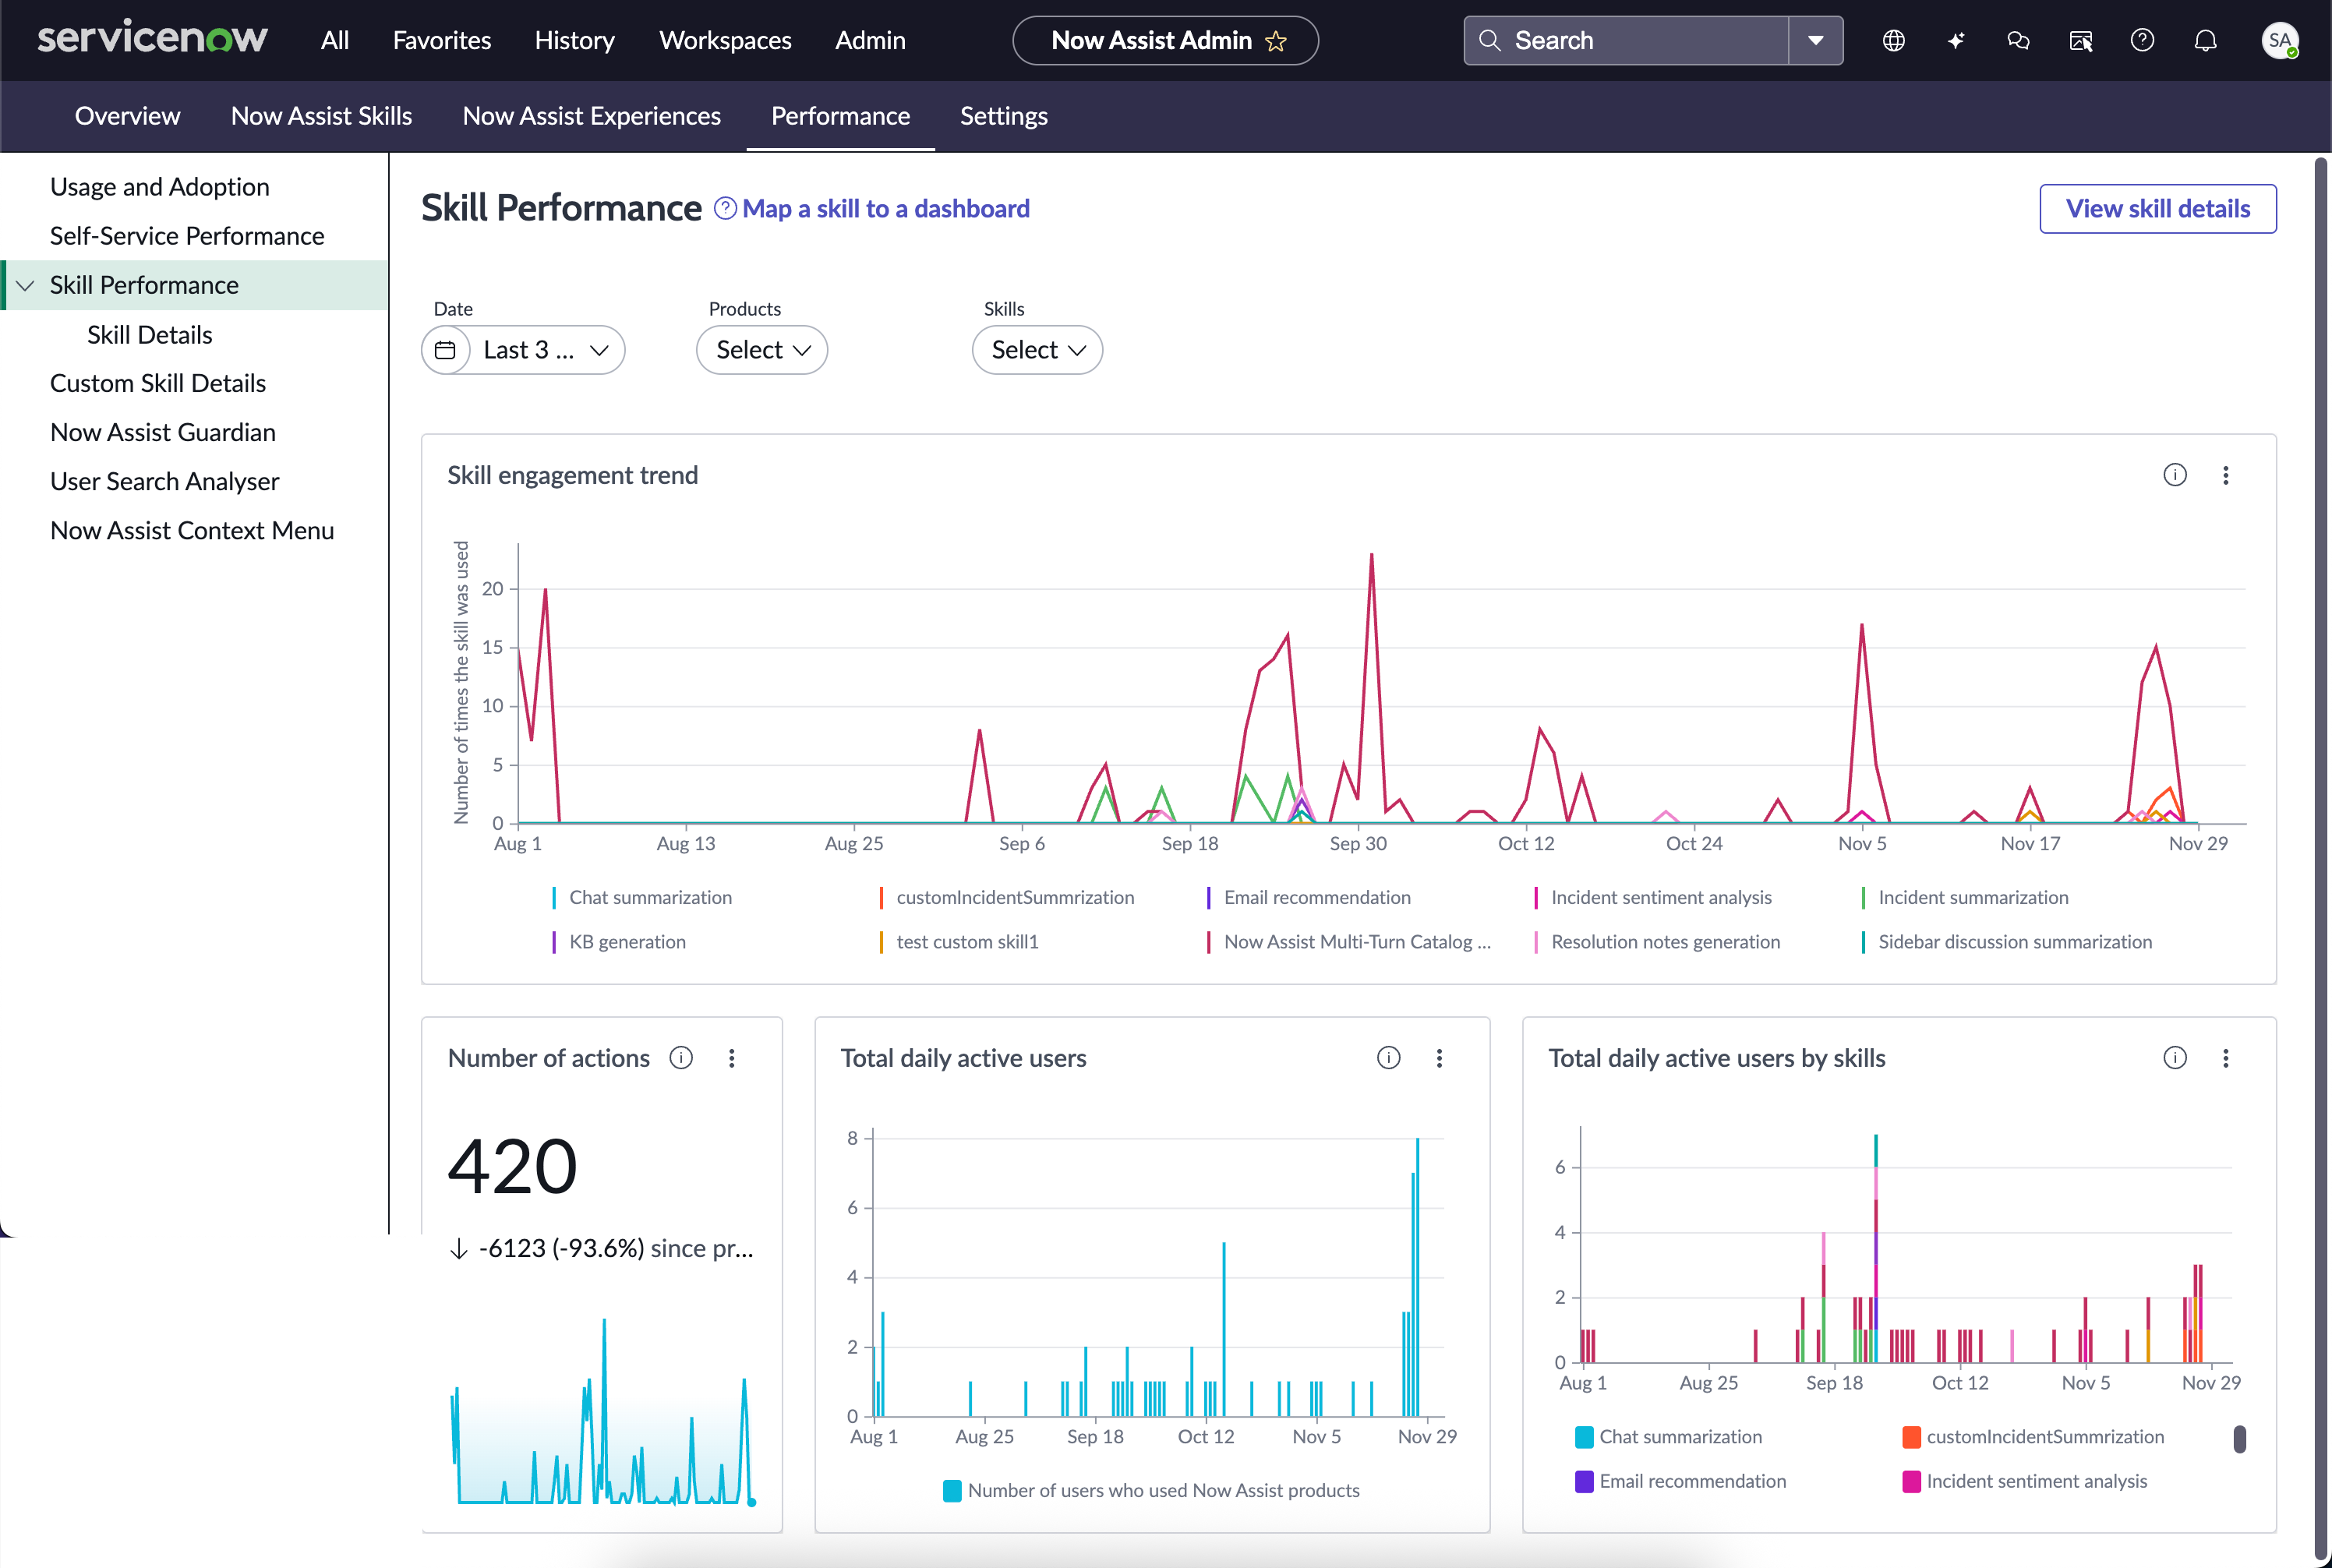The width and height of the screenshot is (2332, 1568).
Task: Toggle Resolution notes generation legend entry
Action: coord(1657,941)
